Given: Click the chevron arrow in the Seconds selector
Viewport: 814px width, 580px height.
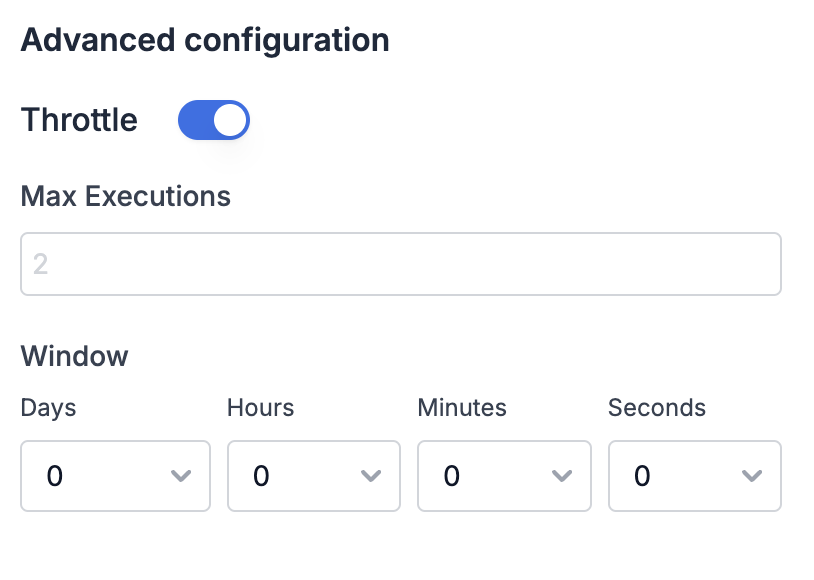Looking at the screenshot, I should [x=752, y=476].
